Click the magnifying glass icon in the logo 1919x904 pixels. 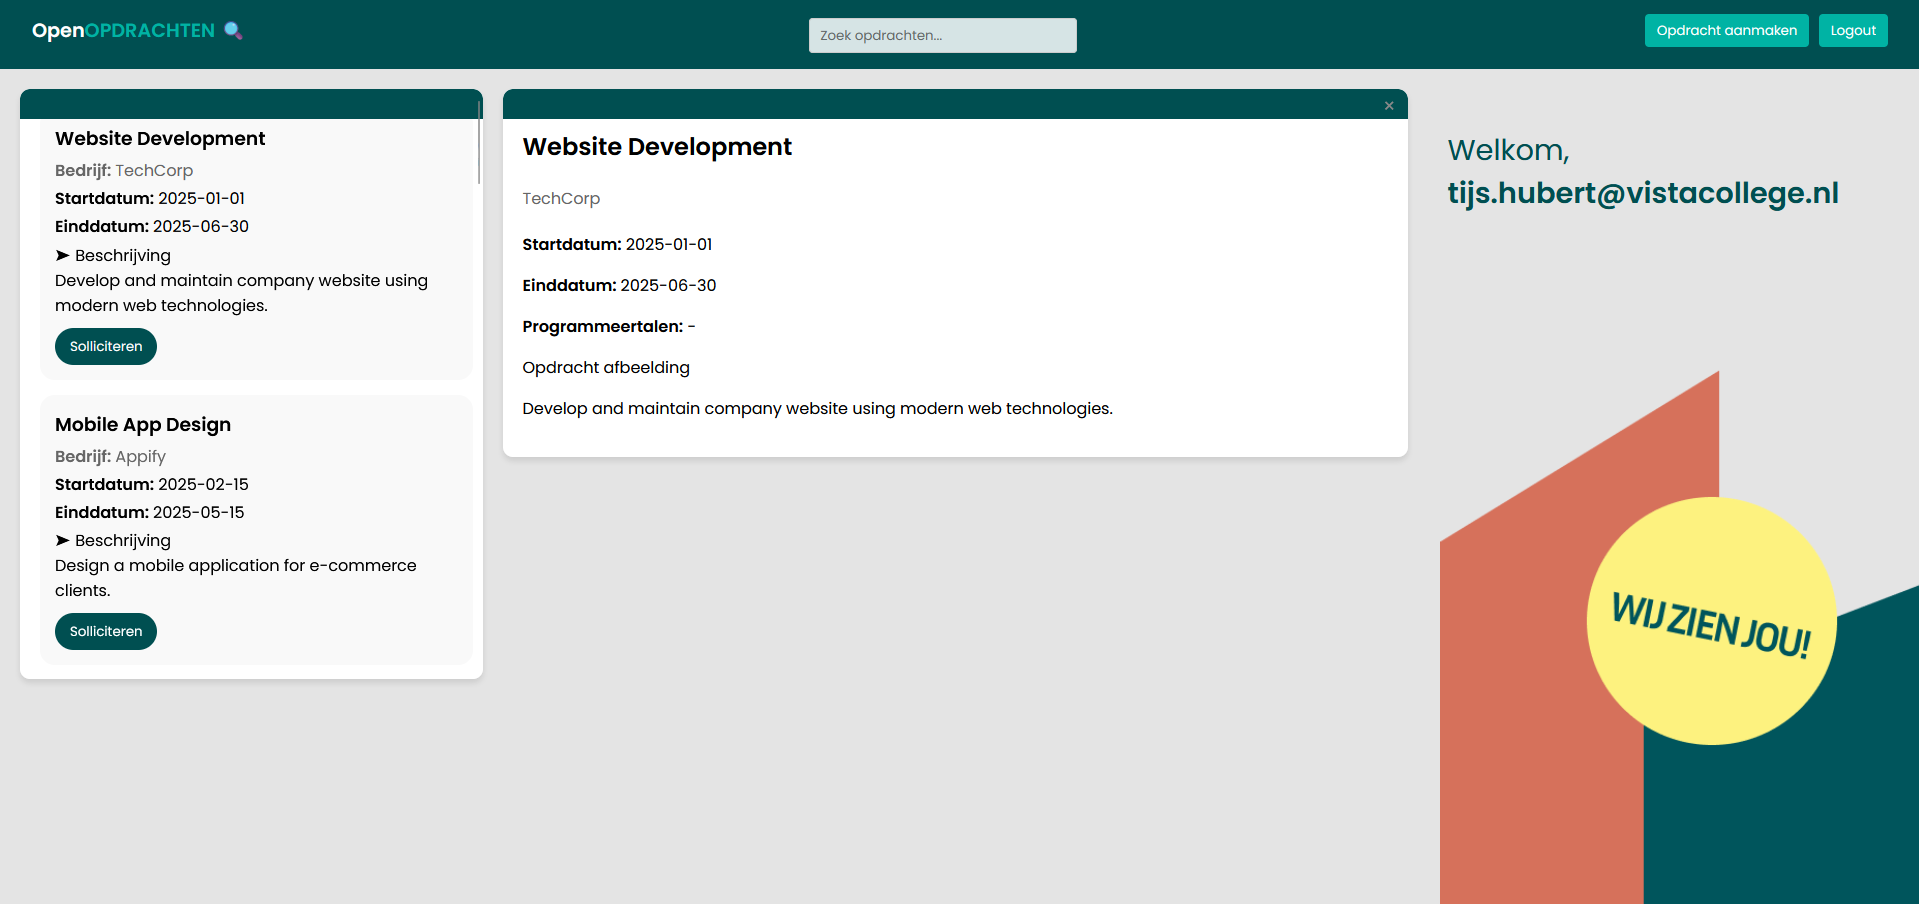[234, 30]
